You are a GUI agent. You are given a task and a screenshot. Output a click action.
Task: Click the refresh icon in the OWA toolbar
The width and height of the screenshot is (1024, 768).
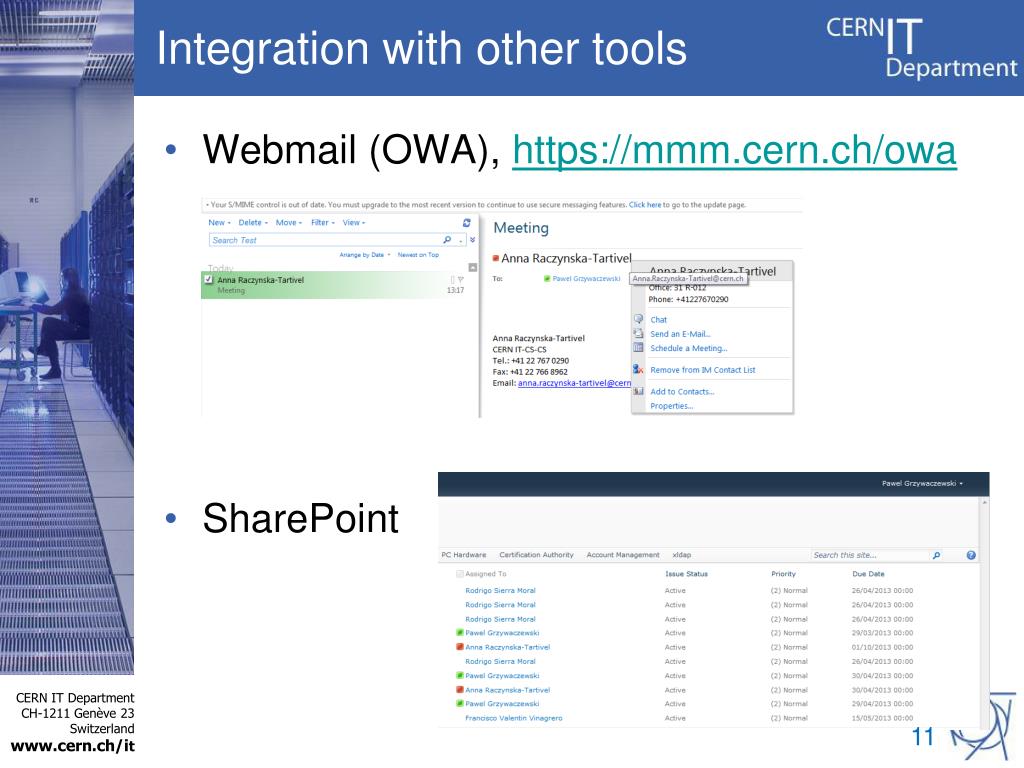pos(466,223)
